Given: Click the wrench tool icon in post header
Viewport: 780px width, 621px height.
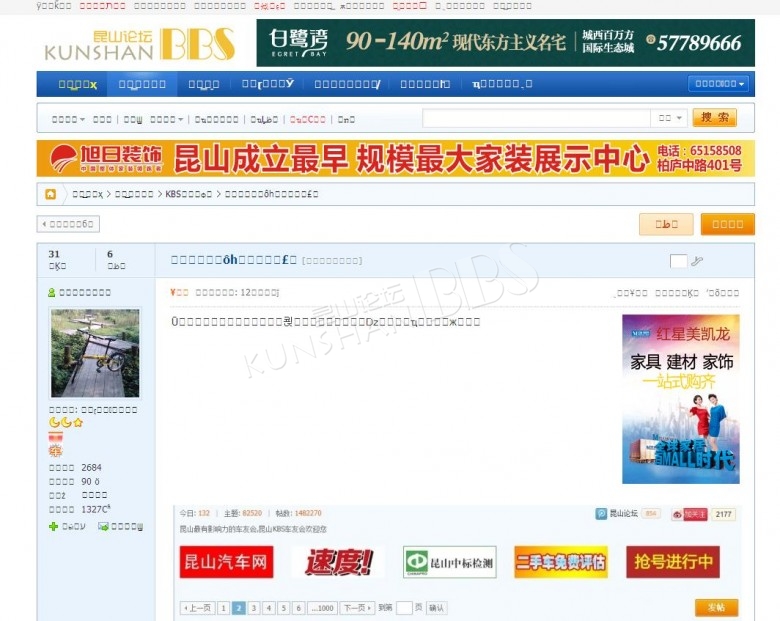Looking at the screenshot, I should pyautogui.click(x=697, y=261).
